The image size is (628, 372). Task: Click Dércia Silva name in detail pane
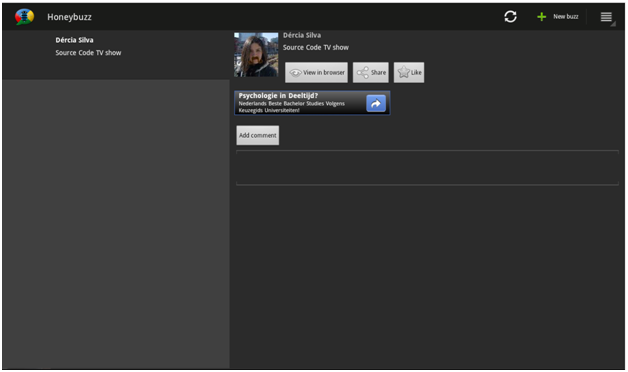pyautogui.click(x=302, y=35)
